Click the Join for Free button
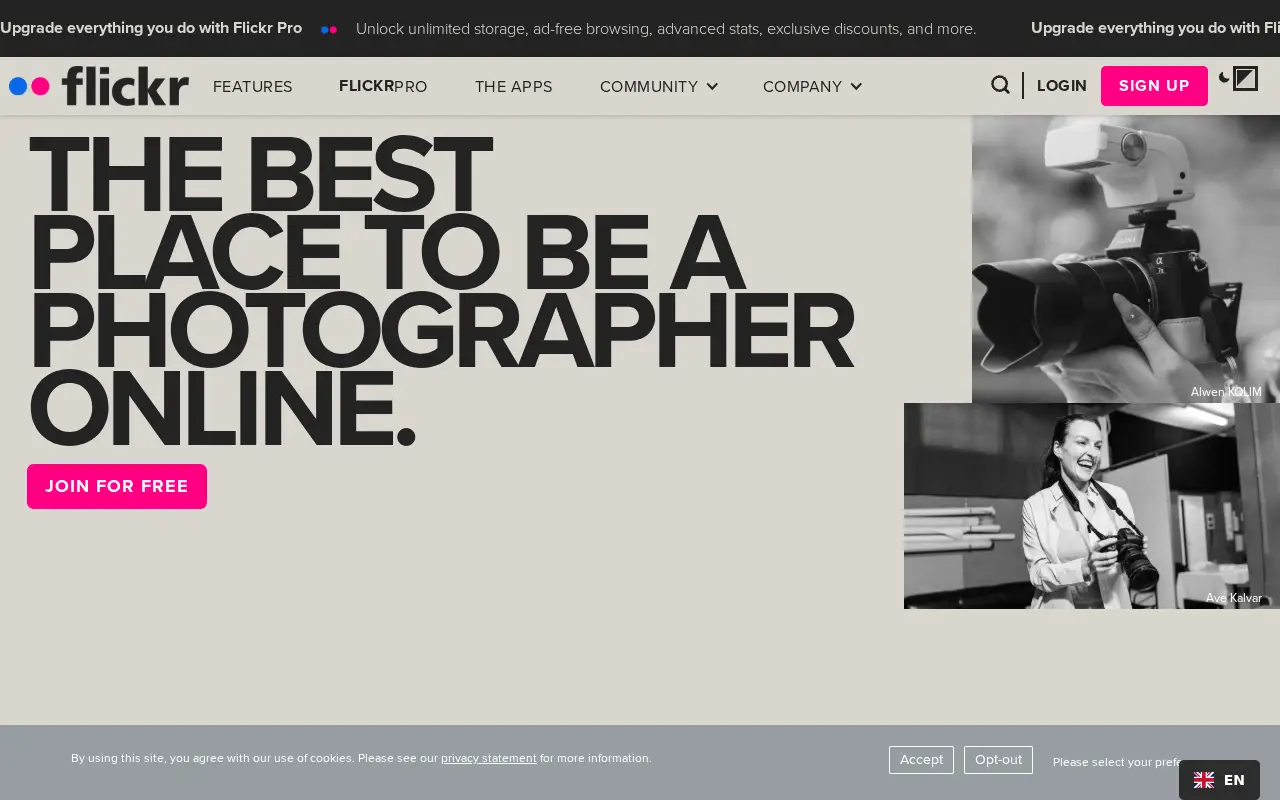This screenshot has height=800, width=1280. coord(117,486)
